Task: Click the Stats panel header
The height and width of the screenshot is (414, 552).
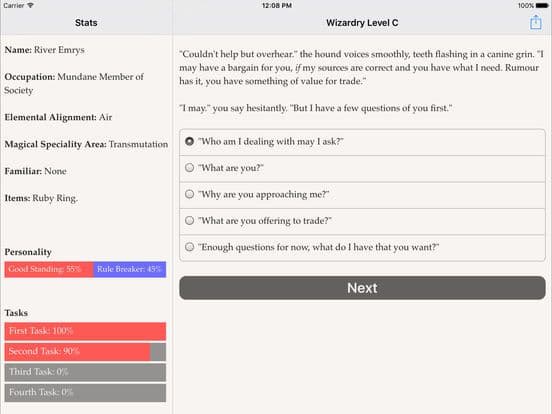Action: [86, 23]
